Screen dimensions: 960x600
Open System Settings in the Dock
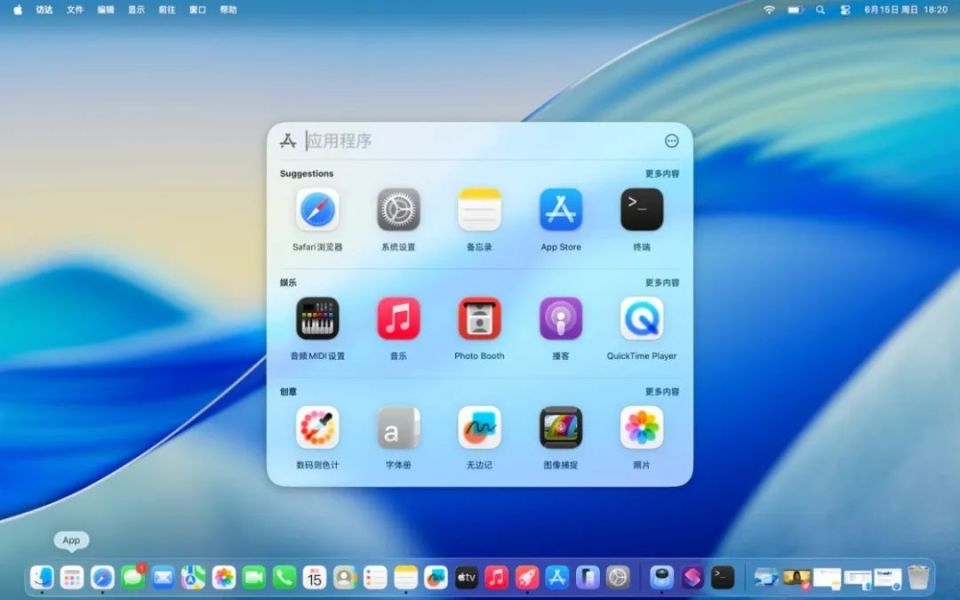(x=618, y=577)
